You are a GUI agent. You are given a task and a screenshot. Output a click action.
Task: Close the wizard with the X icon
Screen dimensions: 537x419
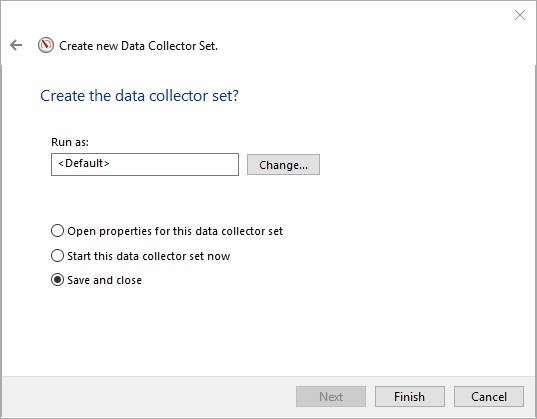pos(520,15)
